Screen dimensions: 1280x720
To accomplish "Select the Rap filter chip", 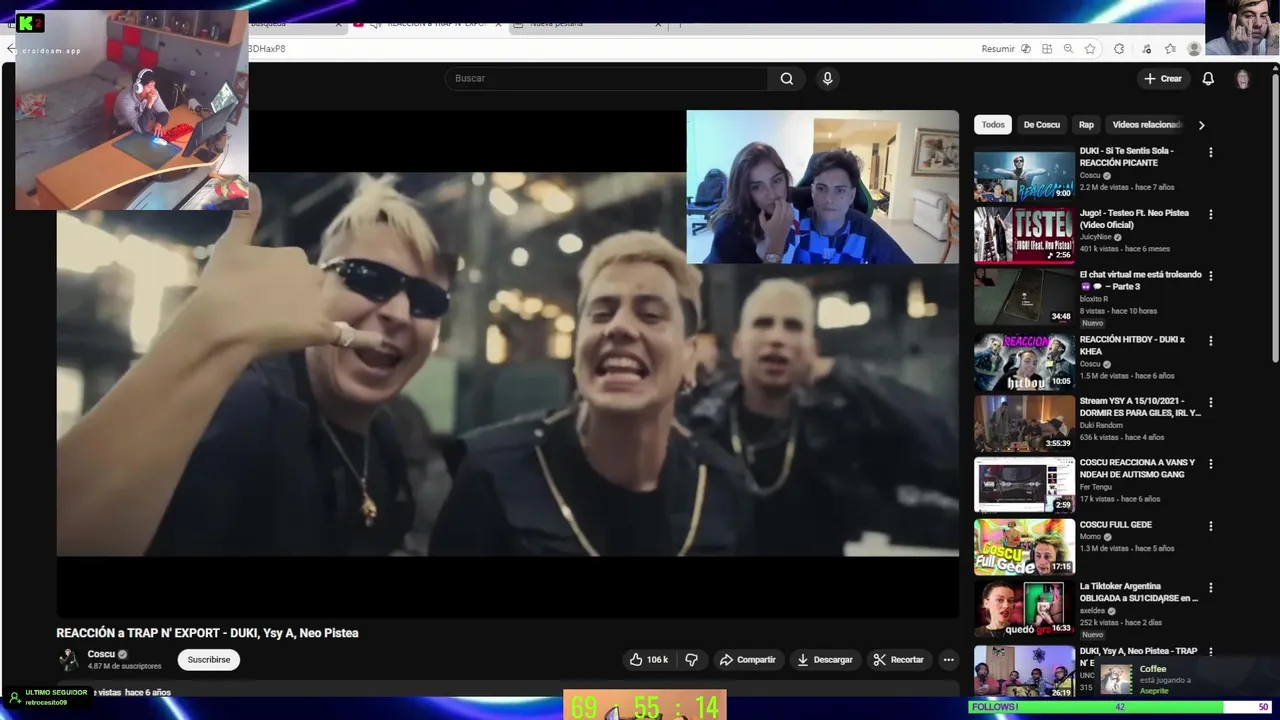I will [x=1086, y=125].
